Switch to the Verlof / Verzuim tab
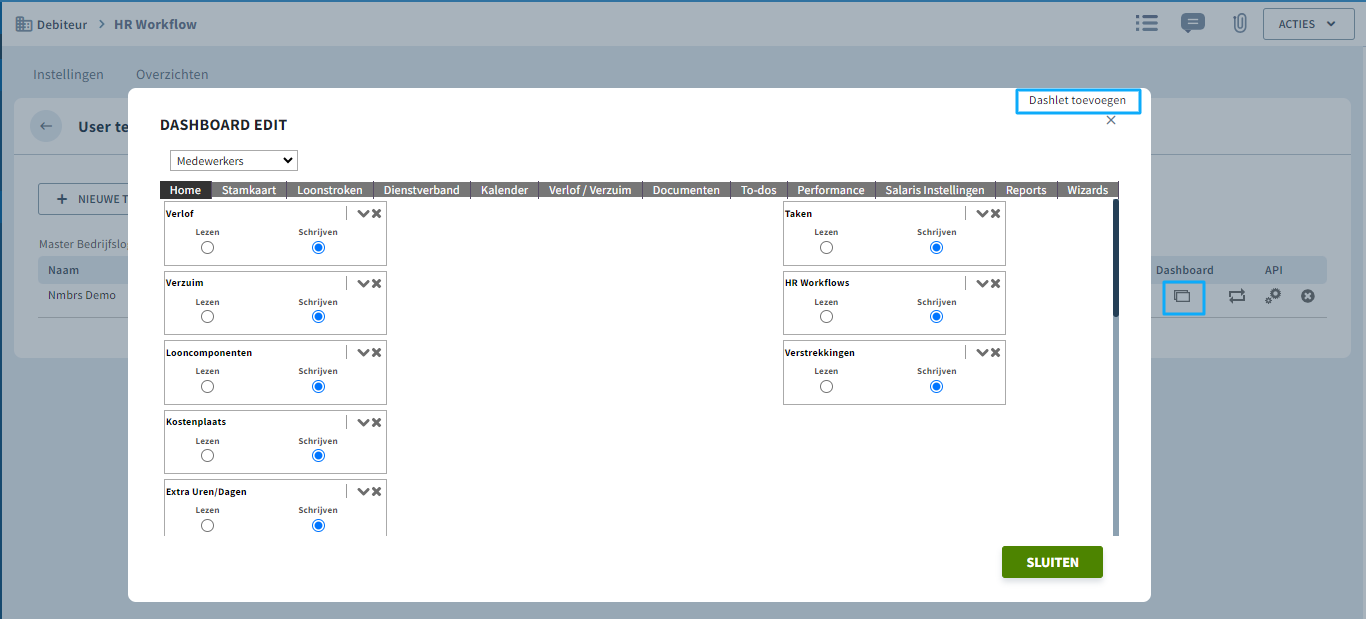The image size is (1366, 619). pos(590,190)
